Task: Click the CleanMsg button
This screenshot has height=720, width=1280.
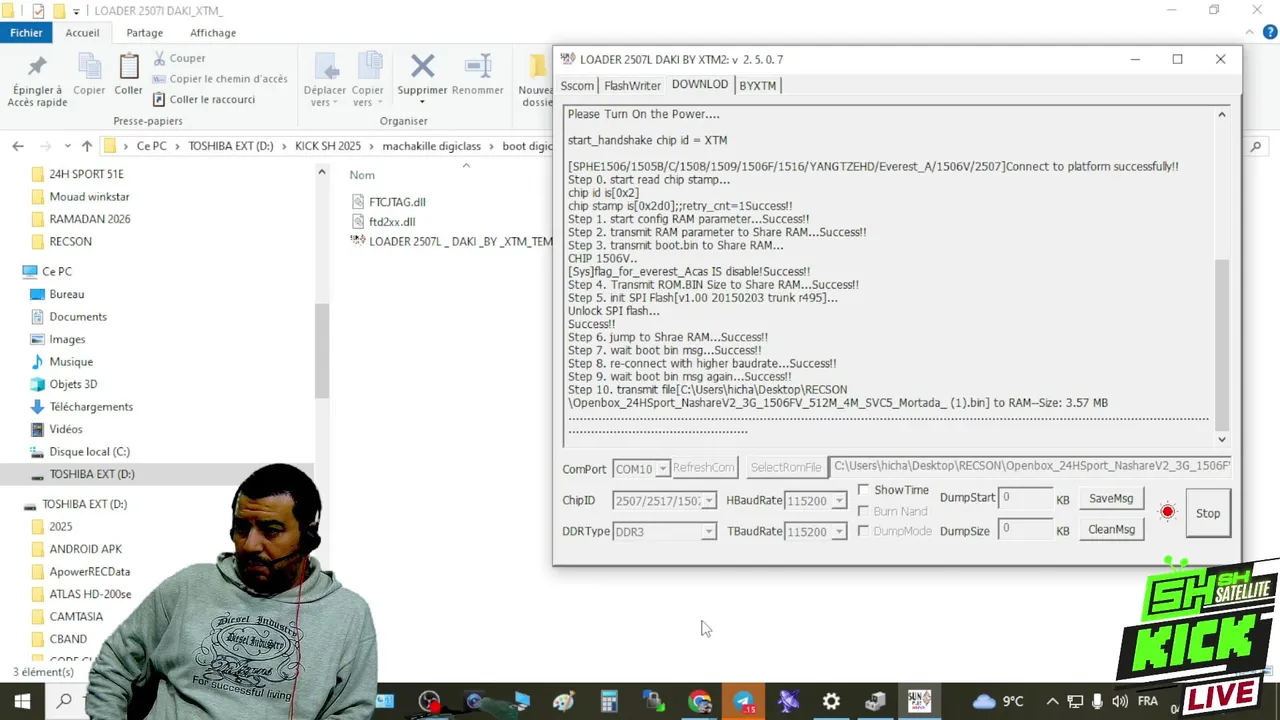Action: click(1111, 529)
